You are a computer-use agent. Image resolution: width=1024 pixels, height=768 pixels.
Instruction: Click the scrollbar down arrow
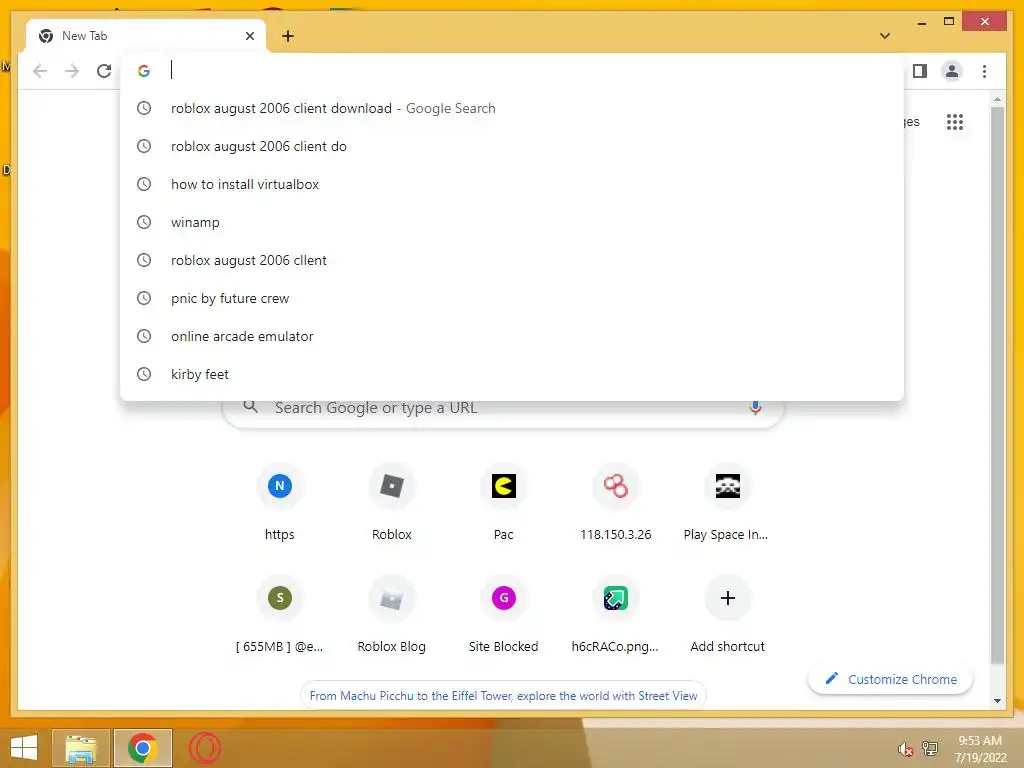click(x=997, y=701)
